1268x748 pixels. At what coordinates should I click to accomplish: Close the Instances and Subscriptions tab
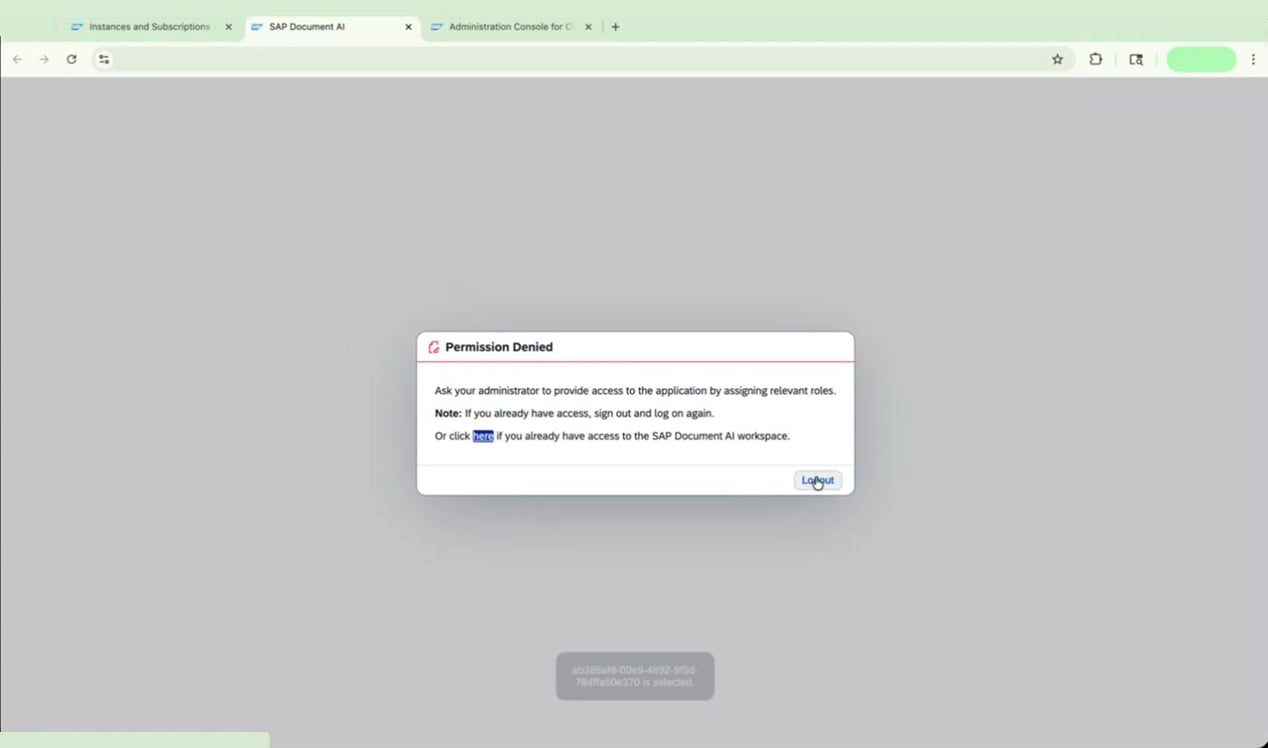[x=228, y=27]
